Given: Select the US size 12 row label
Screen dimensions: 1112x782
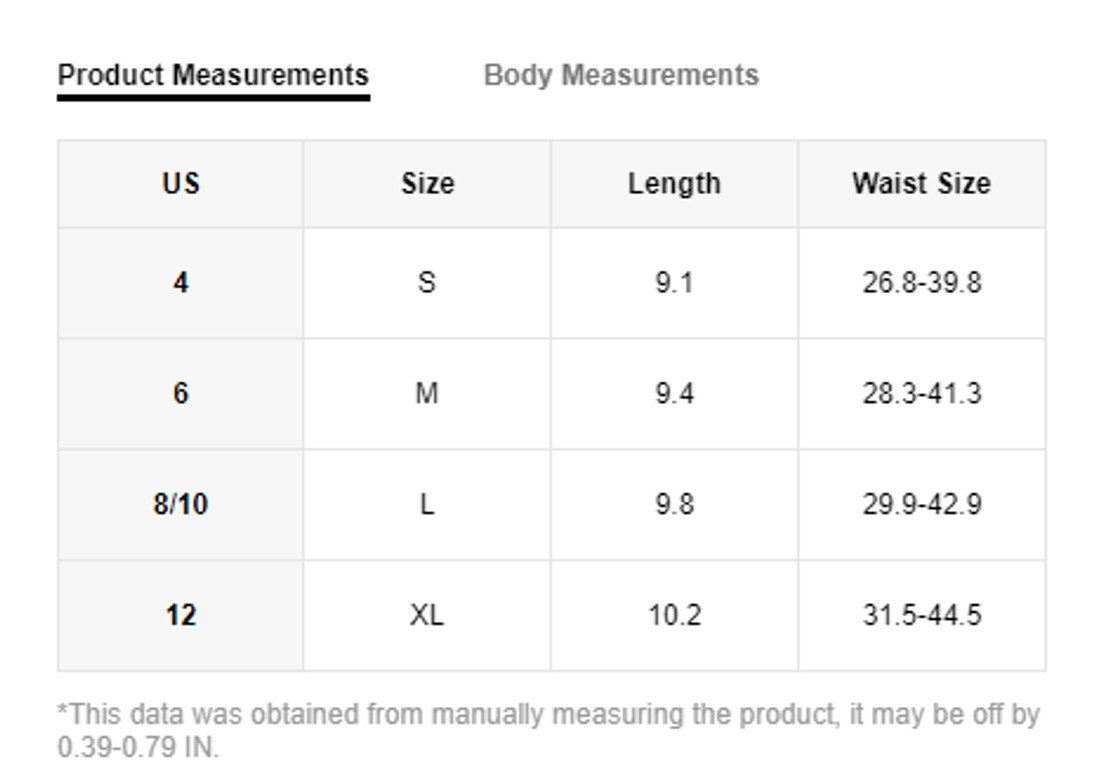Looking at the screenshot, I should (181, 615).
